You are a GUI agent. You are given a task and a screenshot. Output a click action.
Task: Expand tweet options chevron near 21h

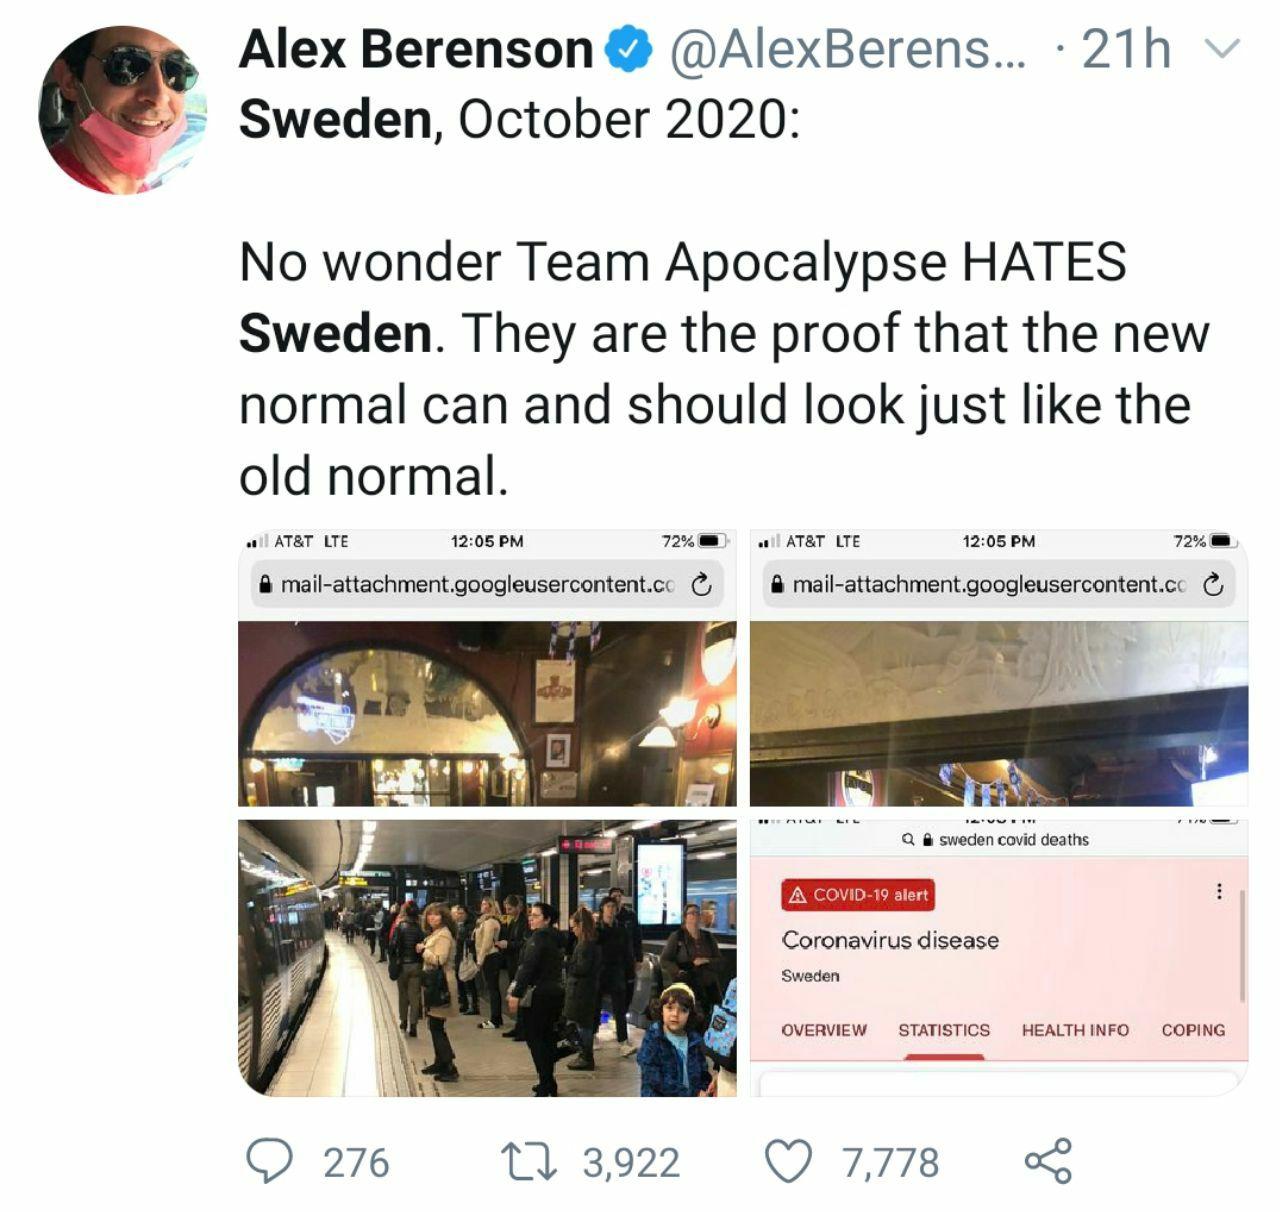click(x=1222, y=48)
